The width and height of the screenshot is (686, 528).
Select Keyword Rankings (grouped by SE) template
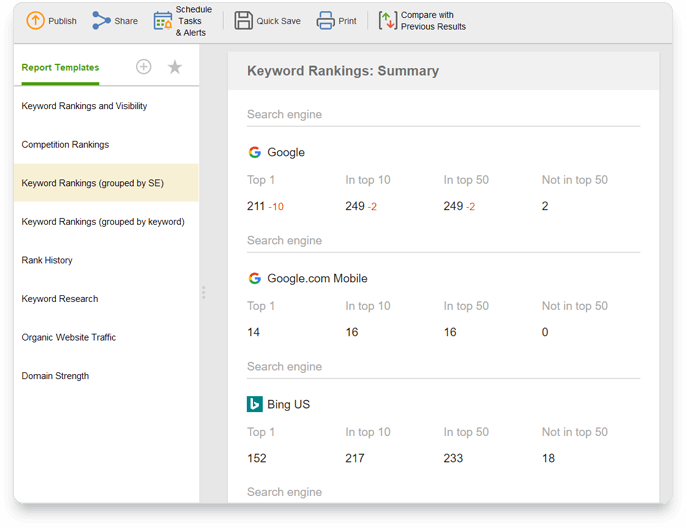106,183
